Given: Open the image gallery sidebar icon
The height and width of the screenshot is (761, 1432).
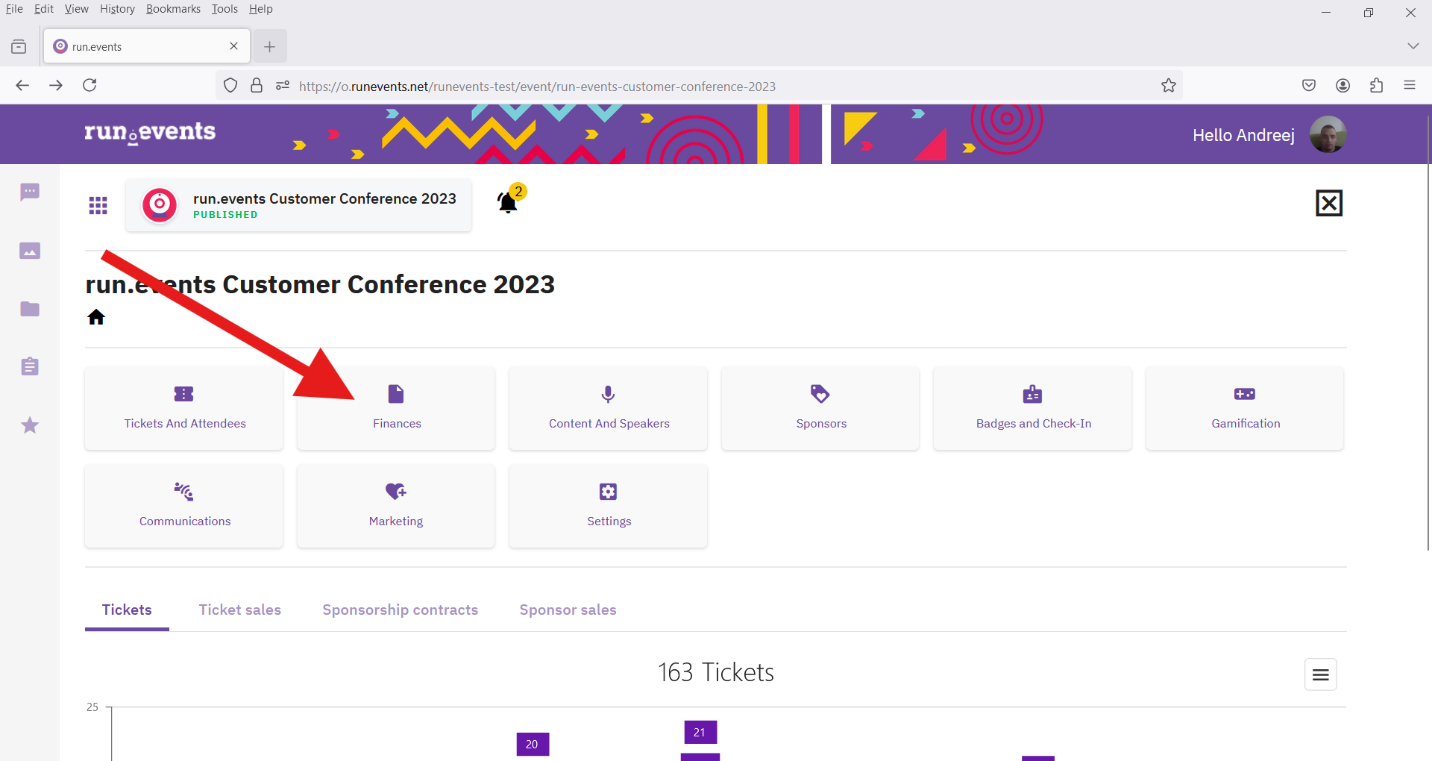Looking at the screenshot, I should (30, 251).
